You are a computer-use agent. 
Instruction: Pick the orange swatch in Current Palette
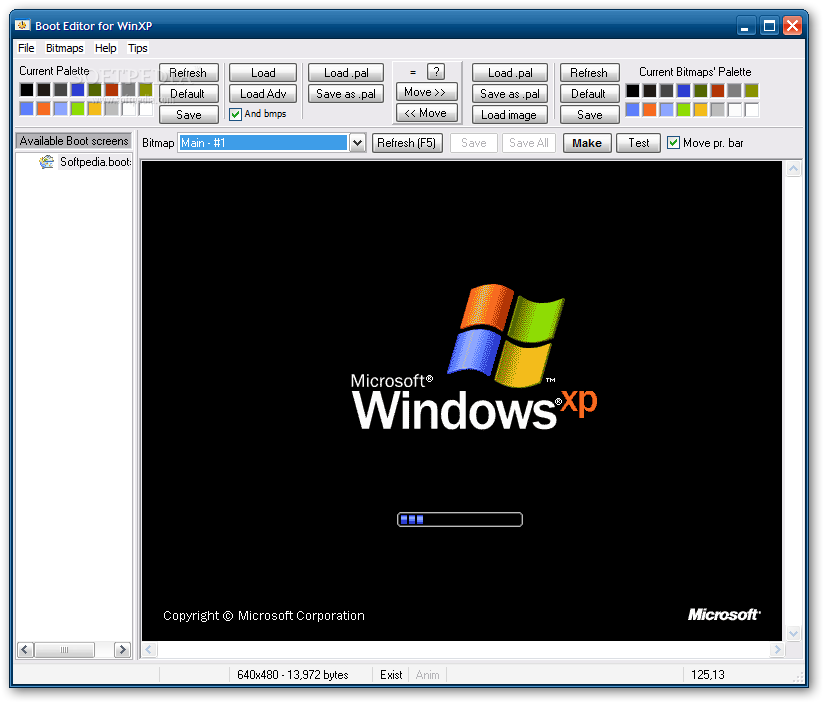[44, 109]
